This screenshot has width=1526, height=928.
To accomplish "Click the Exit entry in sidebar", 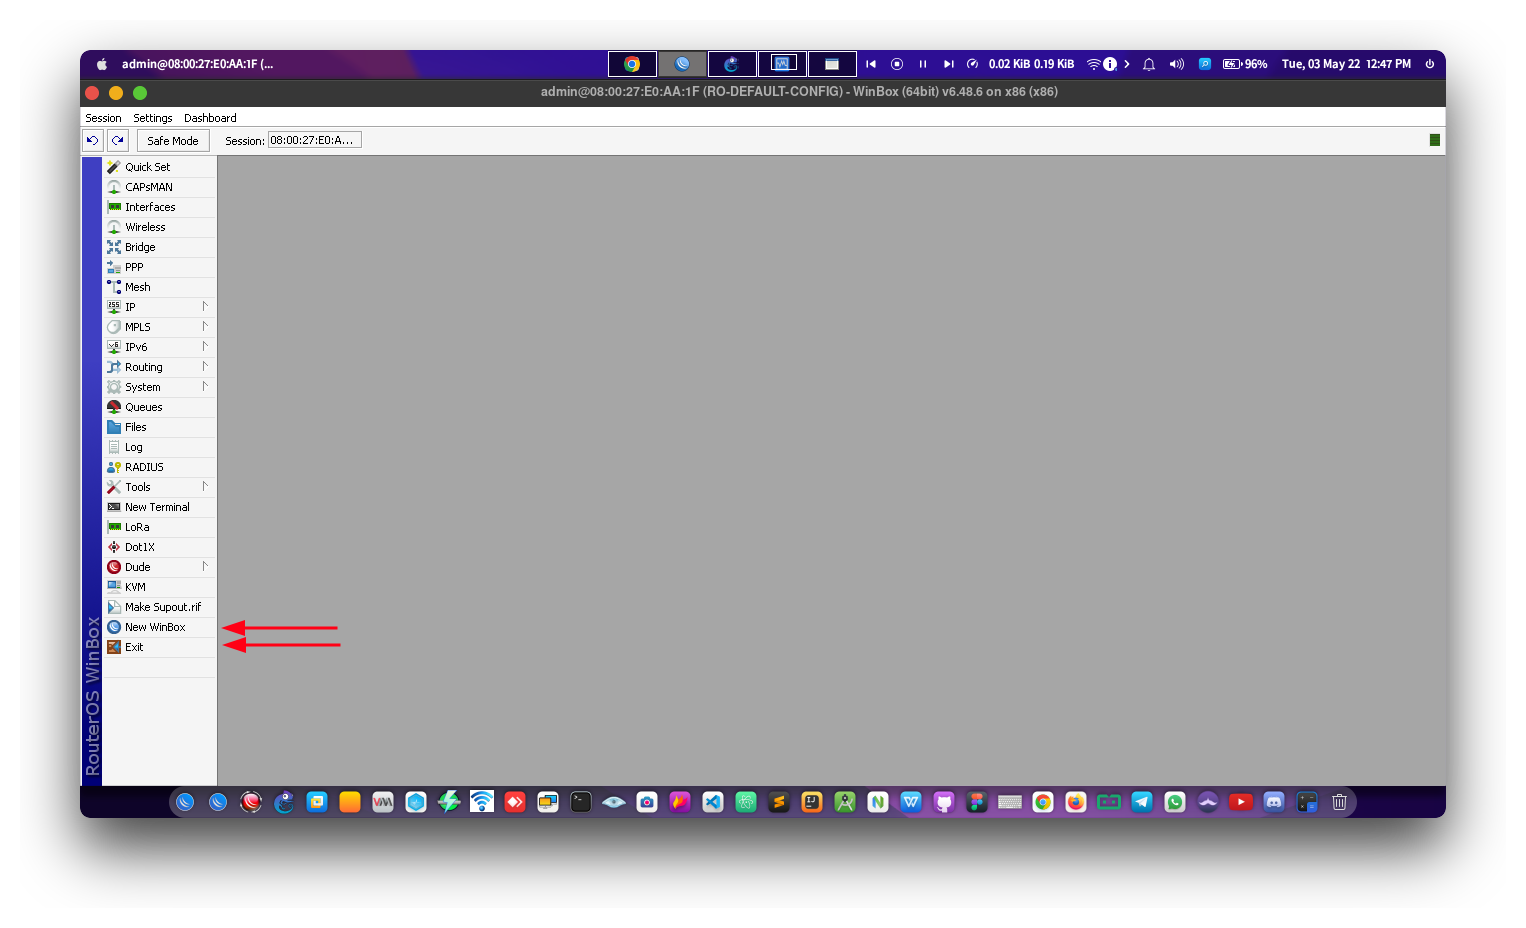I will (134, 647).
